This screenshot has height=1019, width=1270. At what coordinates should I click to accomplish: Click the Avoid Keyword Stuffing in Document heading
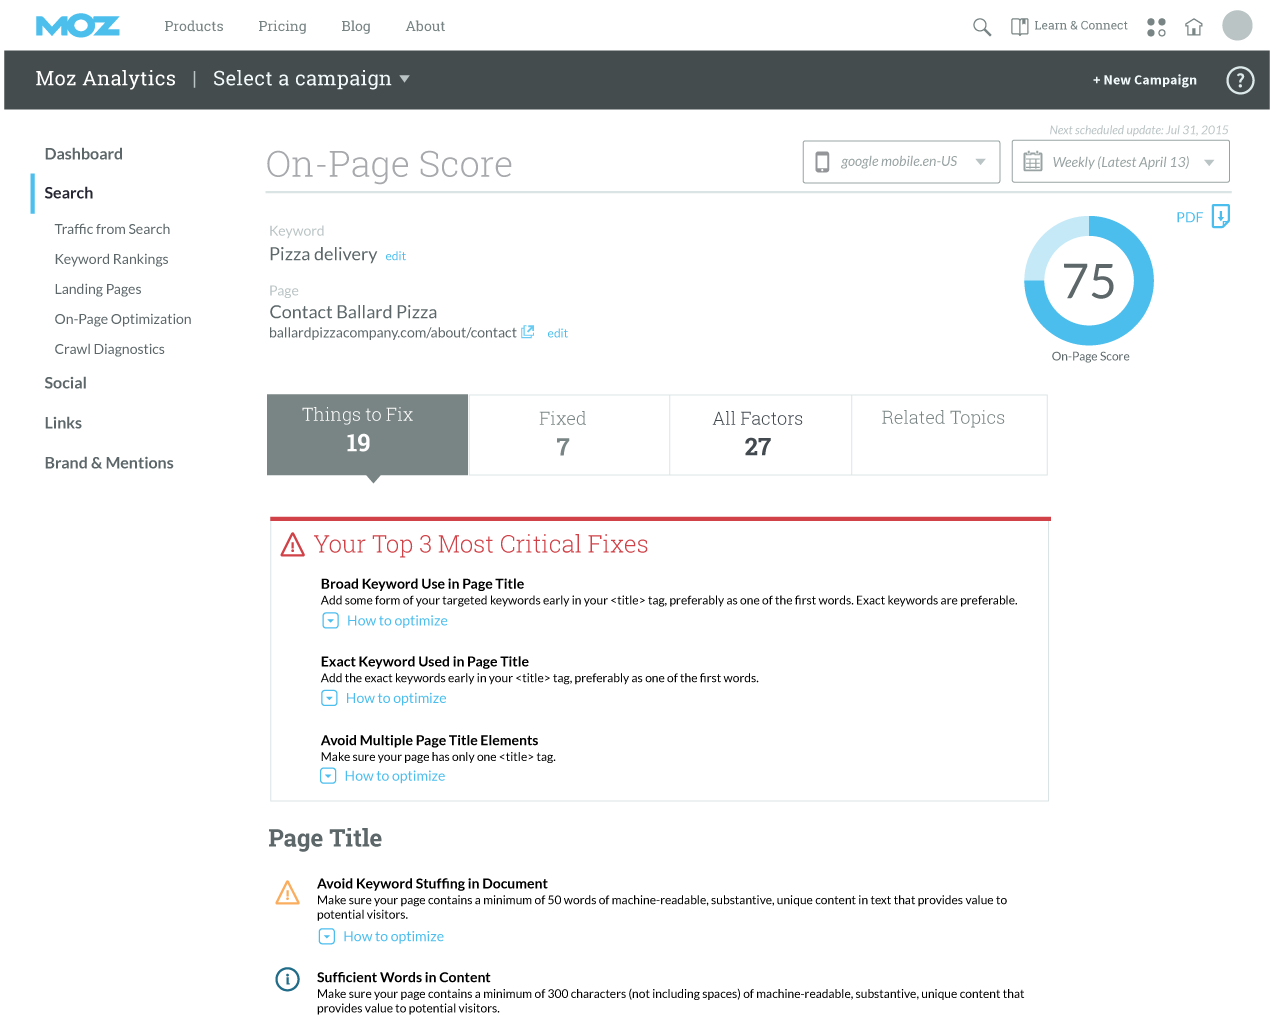pyautogui.click(x=432, y=884)
